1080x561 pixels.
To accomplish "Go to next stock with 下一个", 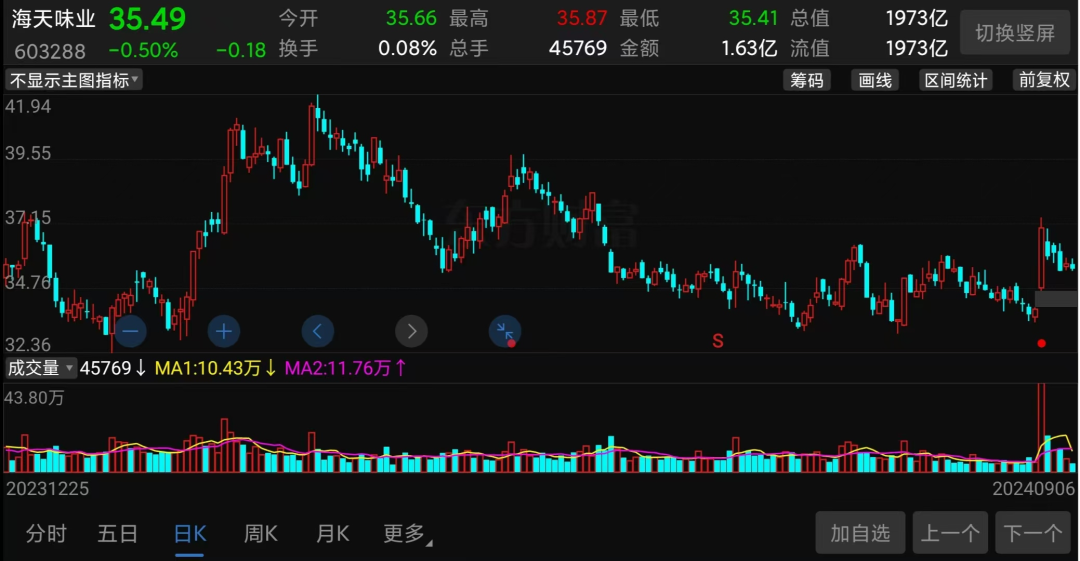I will [x=1032, y=533].
